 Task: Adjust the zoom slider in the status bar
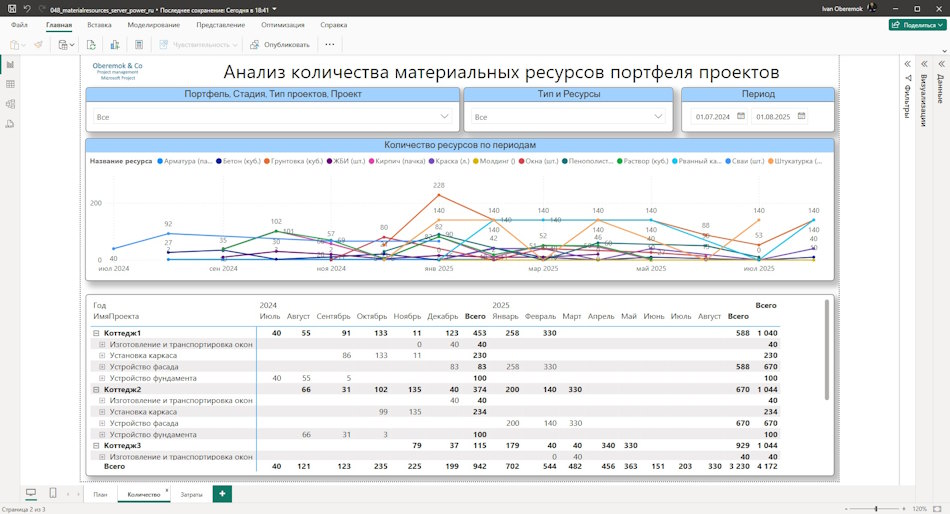pyautogui.click(x=876, y=509)
